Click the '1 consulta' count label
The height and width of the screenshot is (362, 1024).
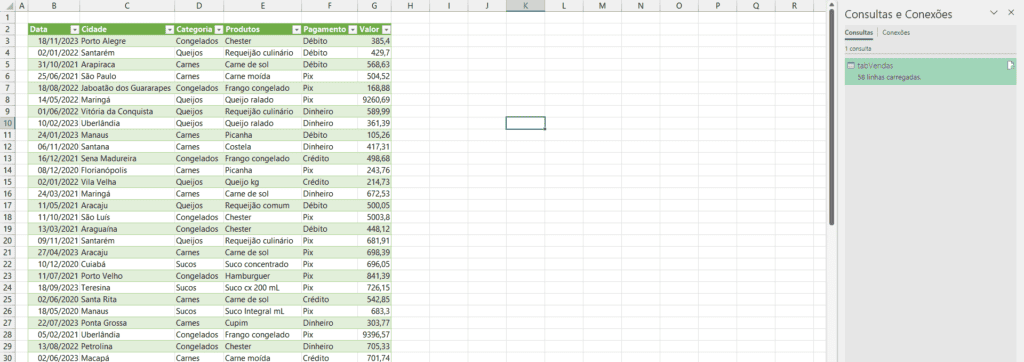tap(857, 48)
